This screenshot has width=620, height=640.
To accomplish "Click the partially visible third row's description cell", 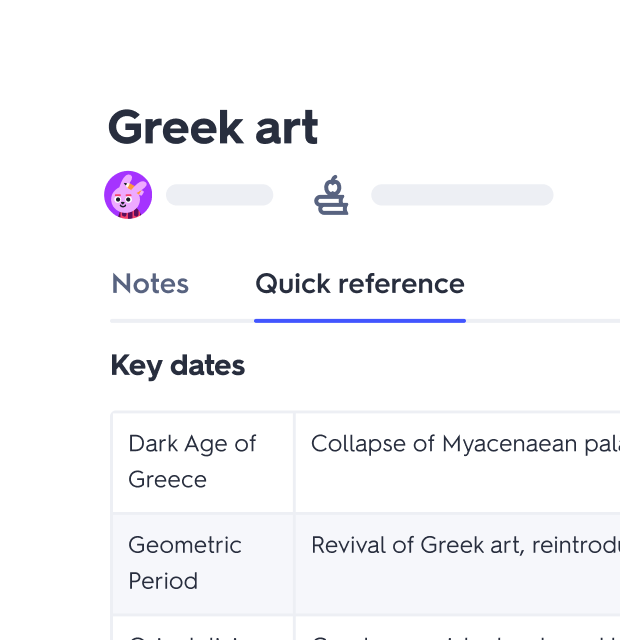I will point(457,629).
